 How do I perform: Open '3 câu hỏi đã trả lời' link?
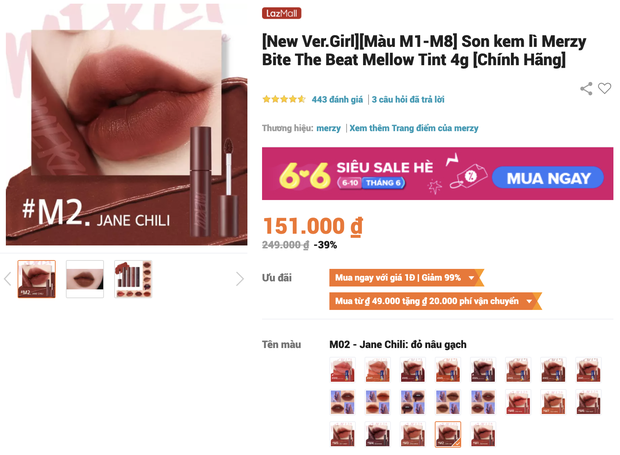[x=408, y=100]
